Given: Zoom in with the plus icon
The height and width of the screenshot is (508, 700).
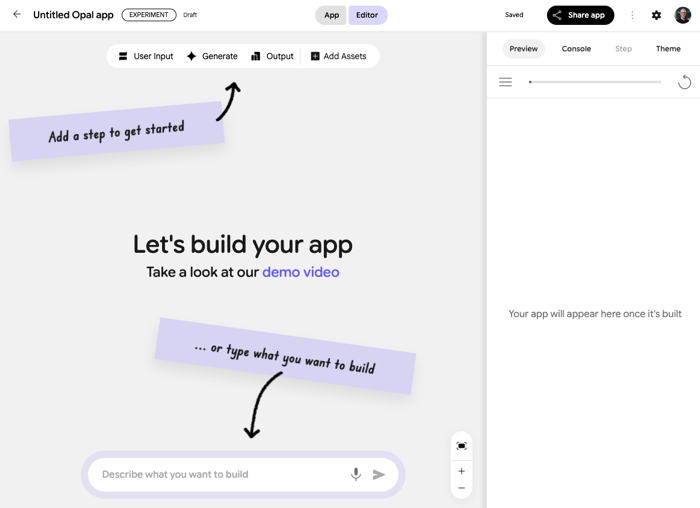Looking at the screenshot, I should click(x=461, y=471).
